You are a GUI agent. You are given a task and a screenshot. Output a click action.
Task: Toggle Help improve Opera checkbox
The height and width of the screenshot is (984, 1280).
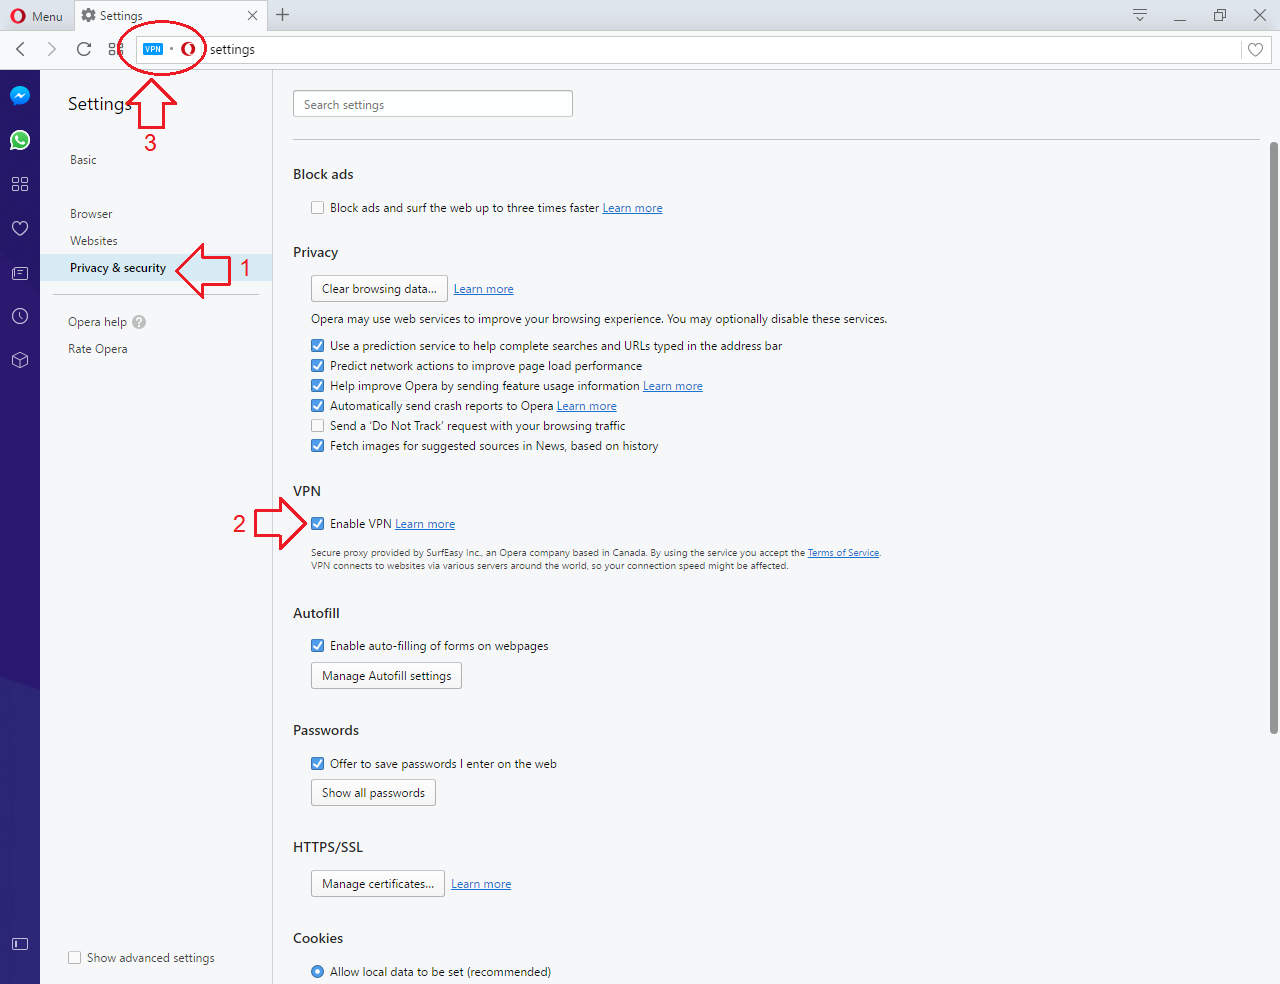[317, 386]
